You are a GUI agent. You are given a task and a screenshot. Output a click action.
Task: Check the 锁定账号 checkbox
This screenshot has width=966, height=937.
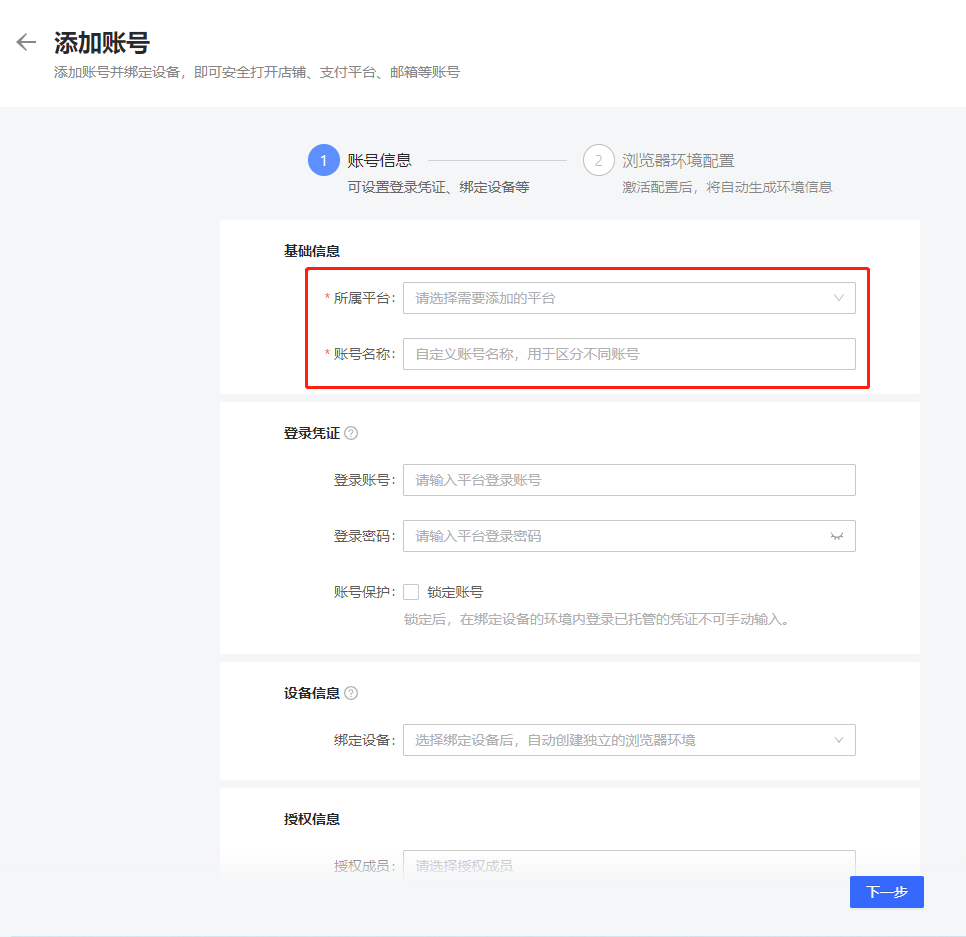coord(411,592)
